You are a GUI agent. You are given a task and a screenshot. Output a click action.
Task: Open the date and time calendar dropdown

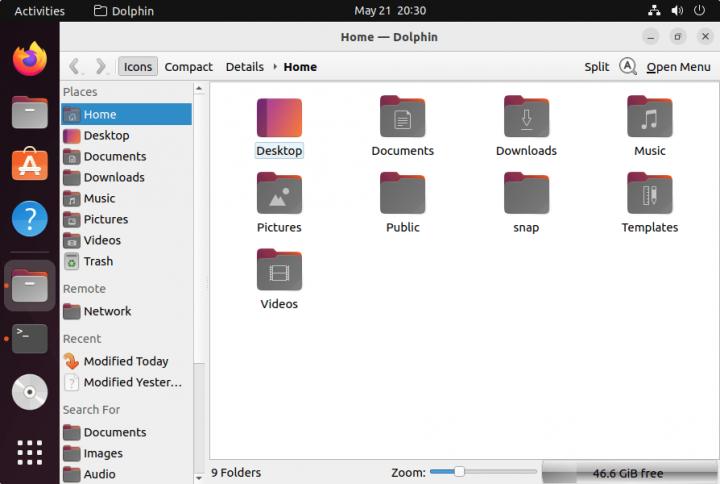point(390,11)
